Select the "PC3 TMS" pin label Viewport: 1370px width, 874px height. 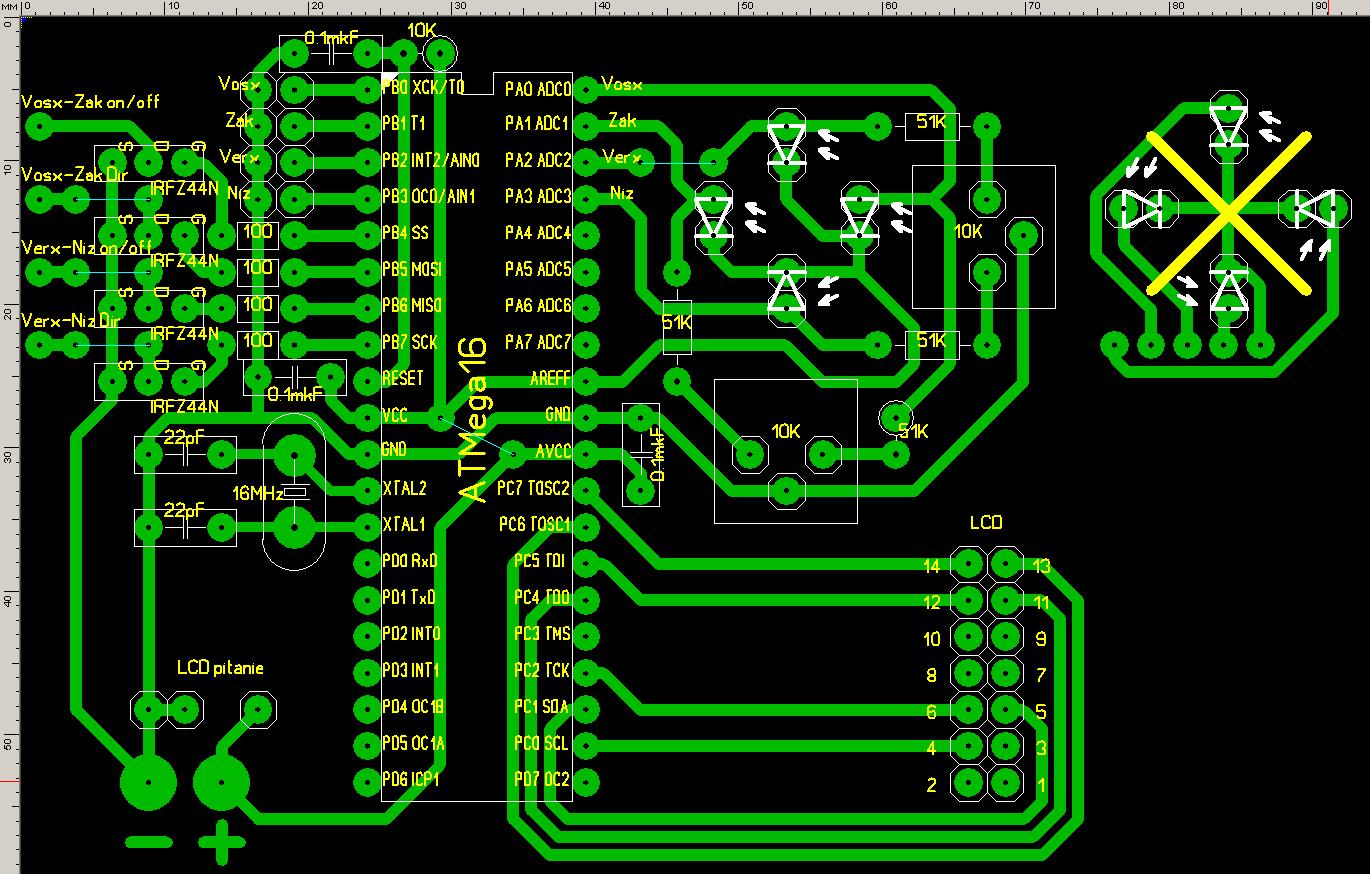click(x=542, y=634)
